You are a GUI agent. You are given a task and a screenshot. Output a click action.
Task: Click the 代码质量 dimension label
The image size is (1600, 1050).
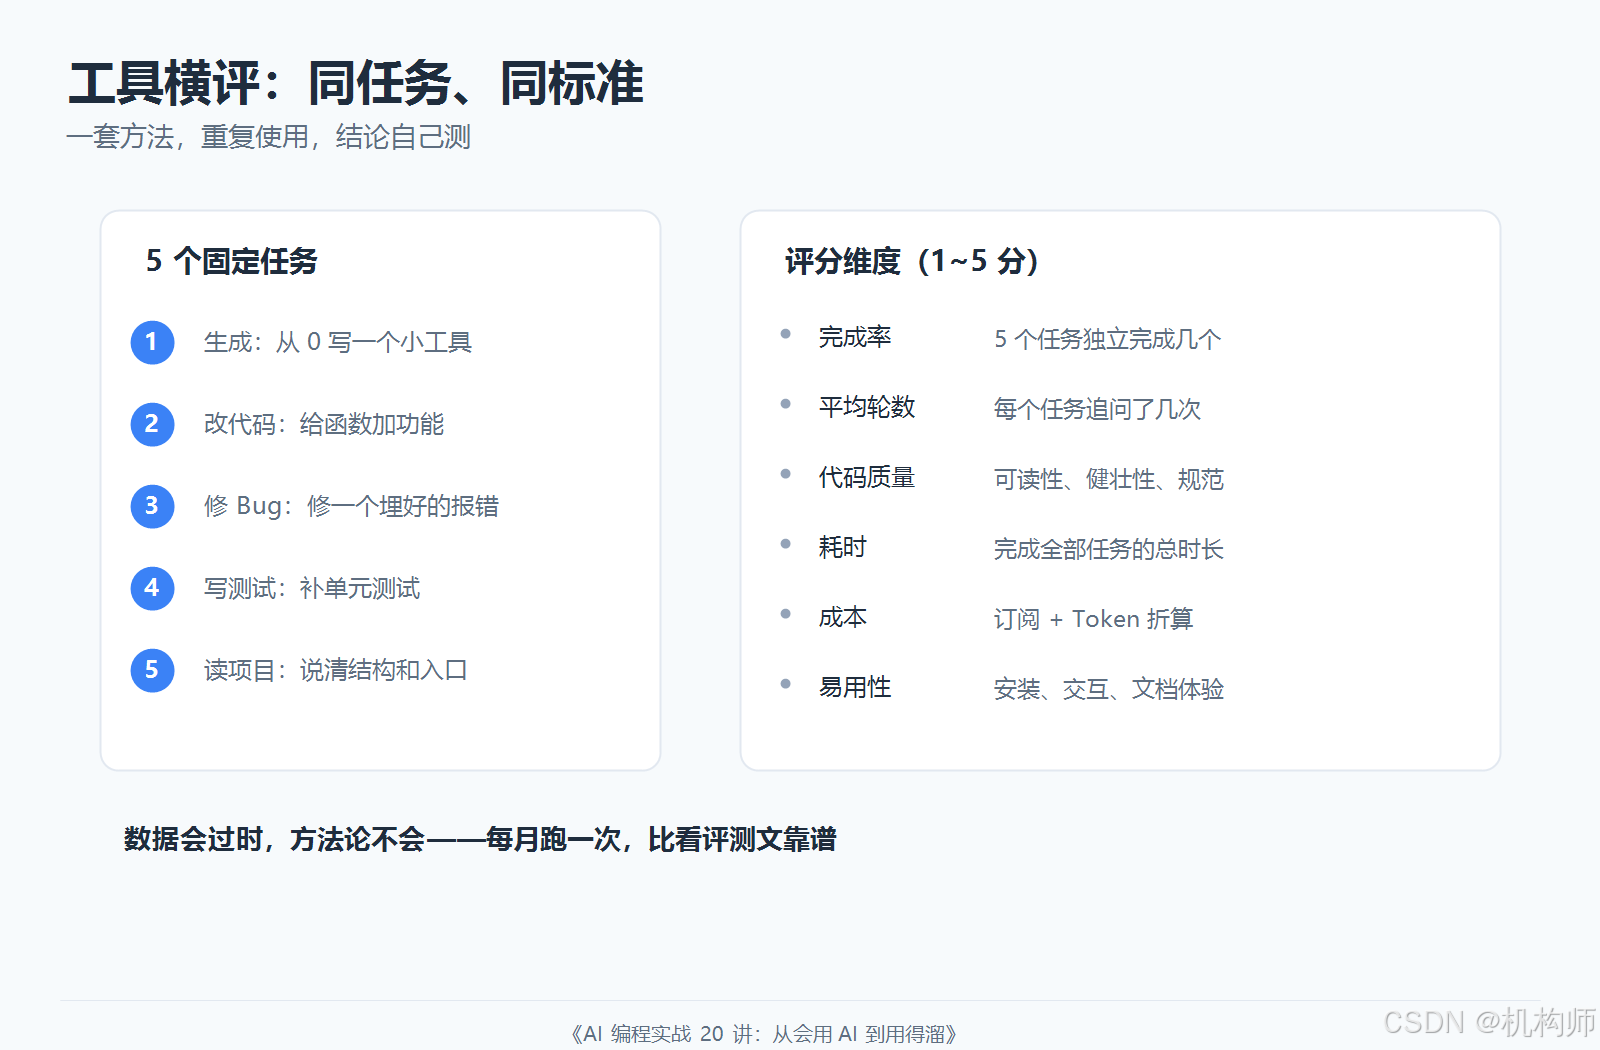(x=866, y=478)
